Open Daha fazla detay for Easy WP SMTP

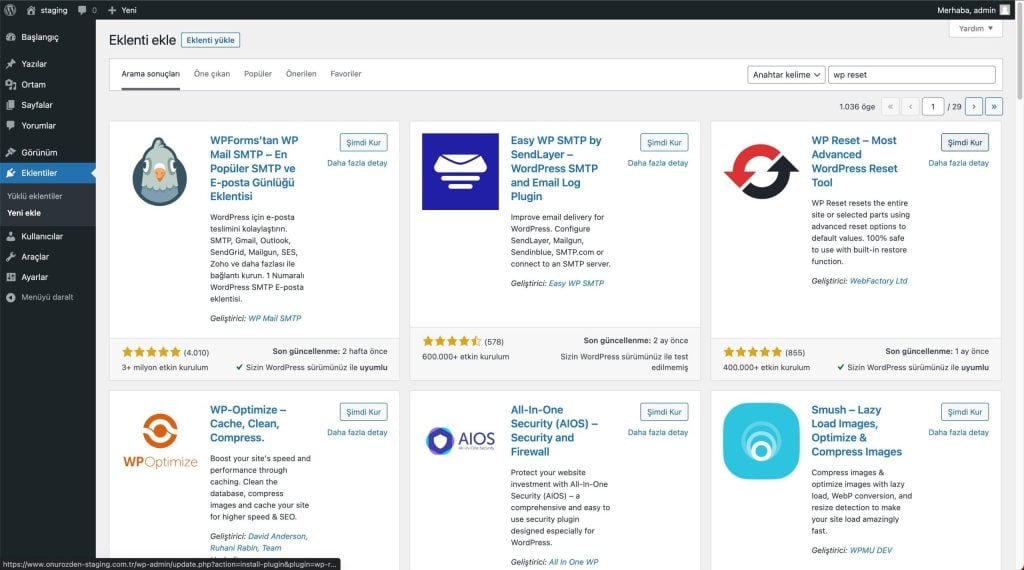pyautogui.click(x=658, y=163)
